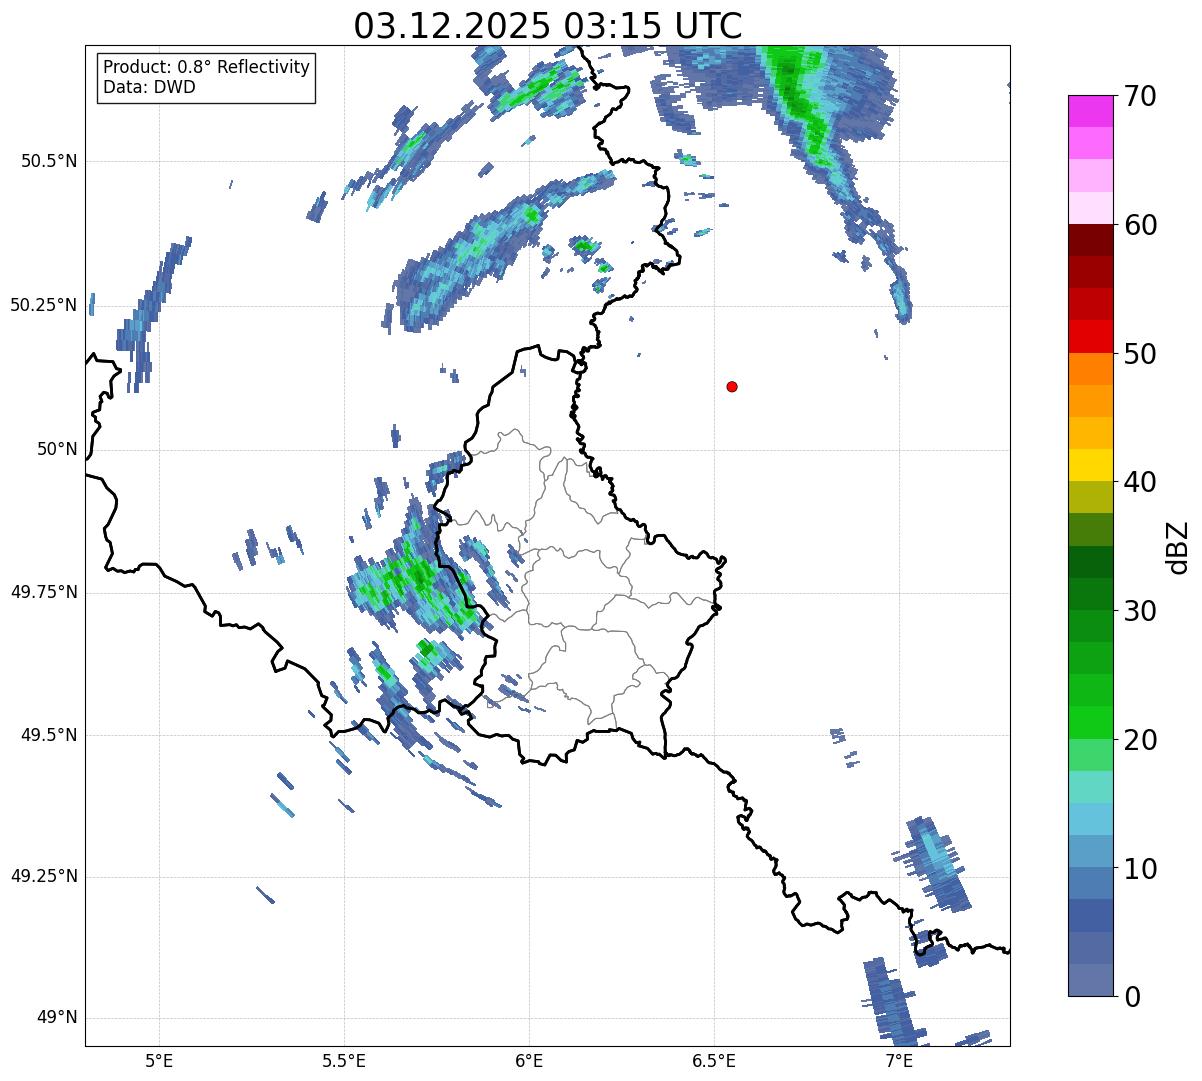
Task: Click the 49°N latitude axis label
Action: coord(56,1018)
